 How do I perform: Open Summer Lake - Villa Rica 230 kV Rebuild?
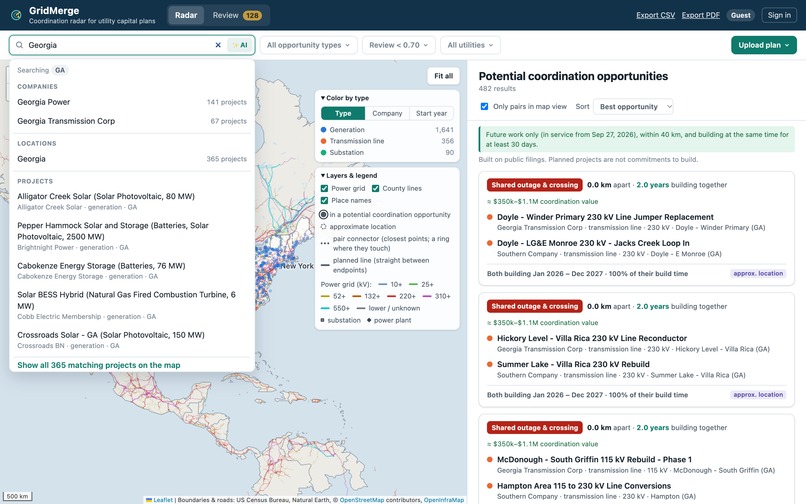click(573, 365)
